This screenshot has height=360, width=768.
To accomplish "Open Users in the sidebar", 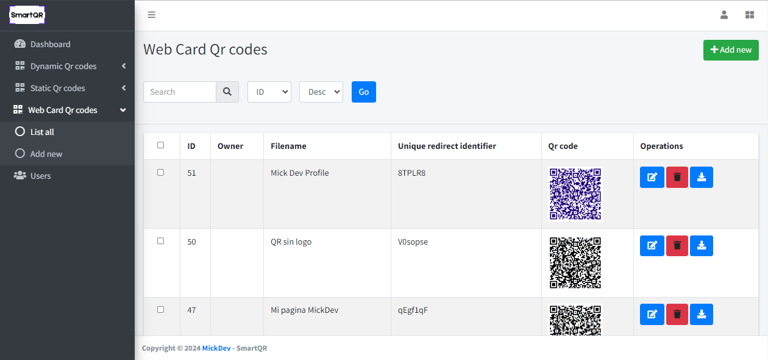I will point(67,175).
